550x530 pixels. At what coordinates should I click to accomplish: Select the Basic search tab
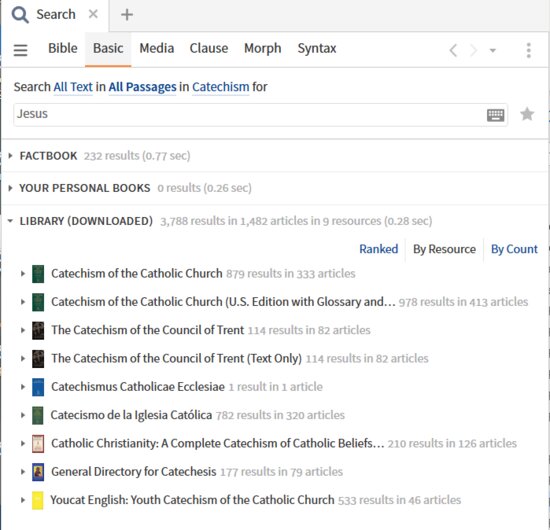pos(108,48)
